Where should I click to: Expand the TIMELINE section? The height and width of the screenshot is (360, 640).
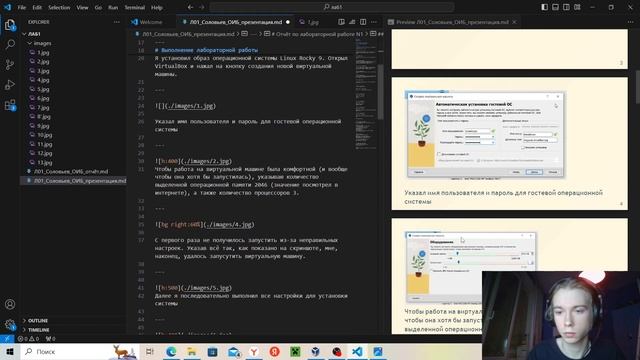pyautogui.click(x=73, y=329)
